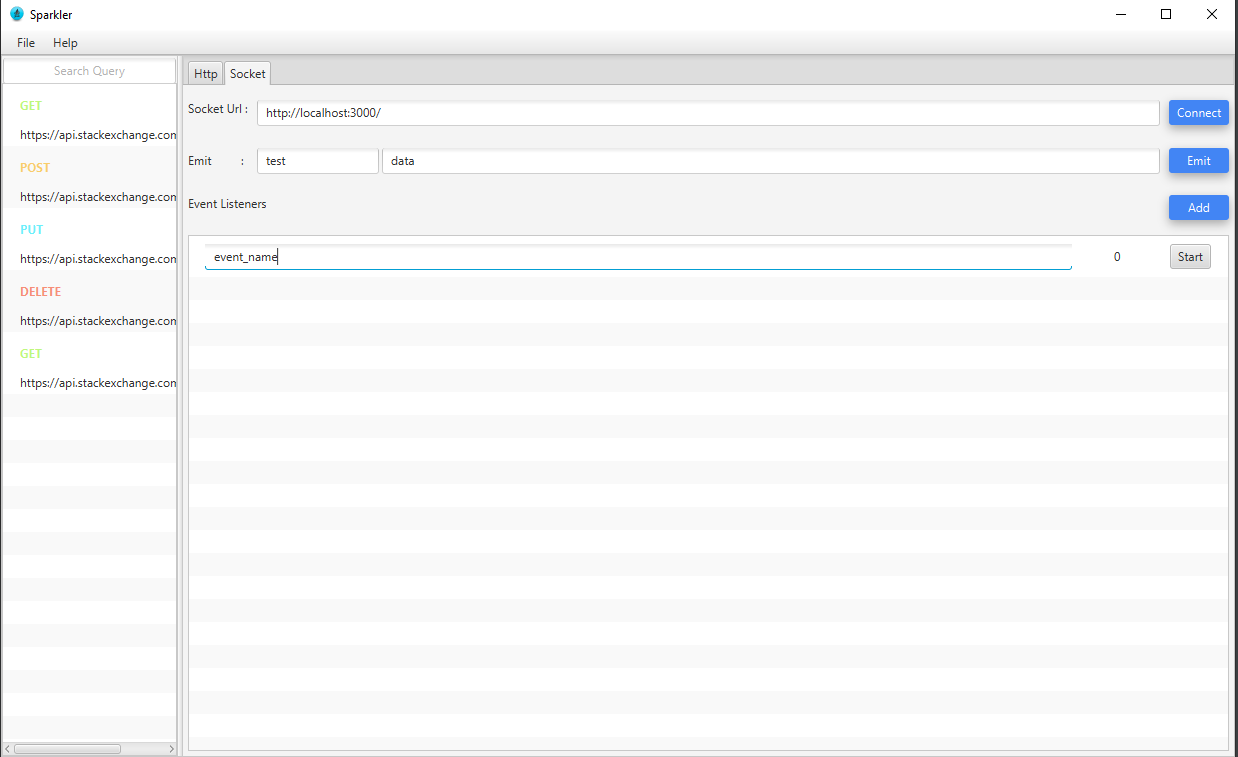Viewport: 1238px width, 757px height.
Task: Click the Search Query field
Action: tap(89, 71)
